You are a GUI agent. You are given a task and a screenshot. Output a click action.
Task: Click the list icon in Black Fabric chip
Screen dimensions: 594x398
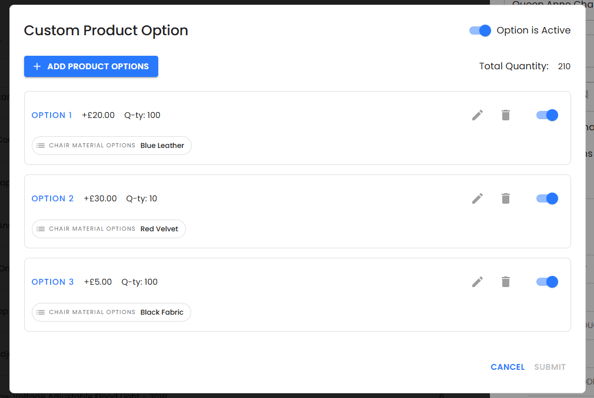point(41,312)
